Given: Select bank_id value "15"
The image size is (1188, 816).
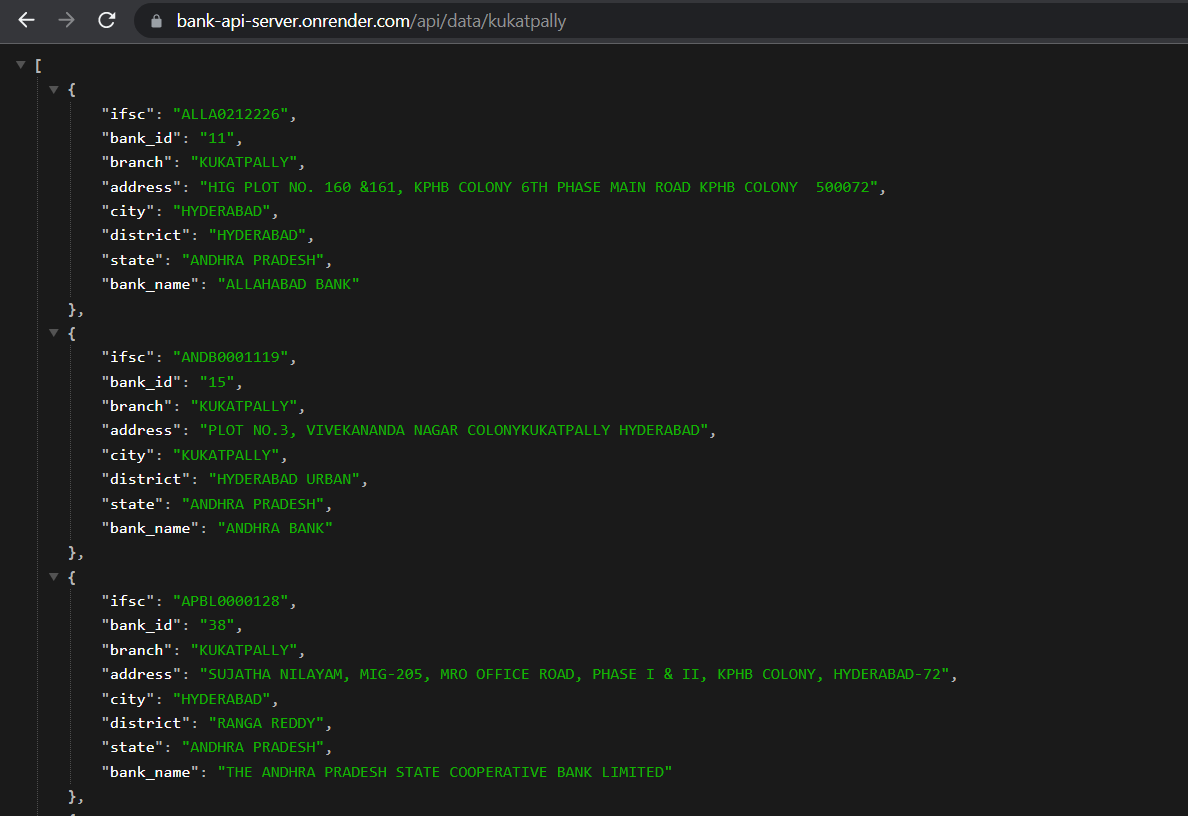Looking at the screenshot, I should [217, 382].
